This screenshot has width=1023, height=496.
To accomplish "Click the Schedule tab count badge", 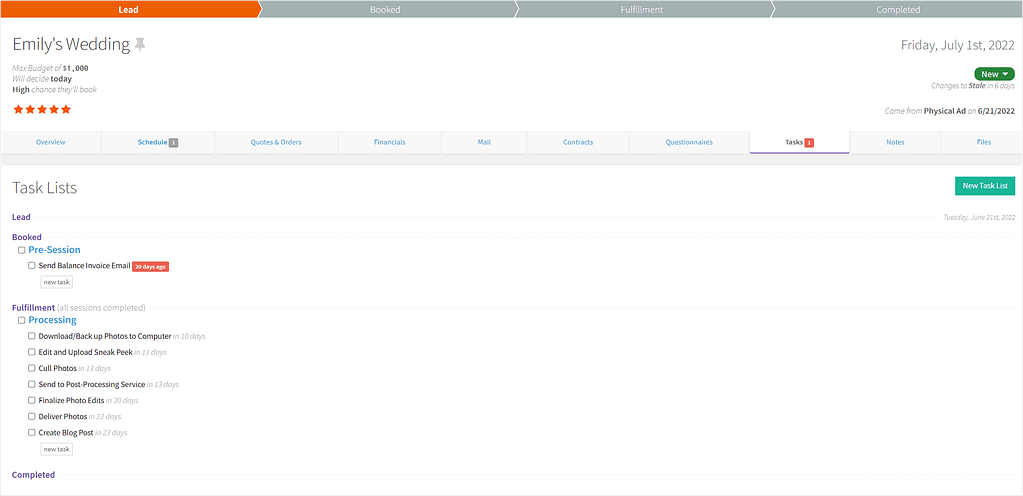I will click(174, 142).
